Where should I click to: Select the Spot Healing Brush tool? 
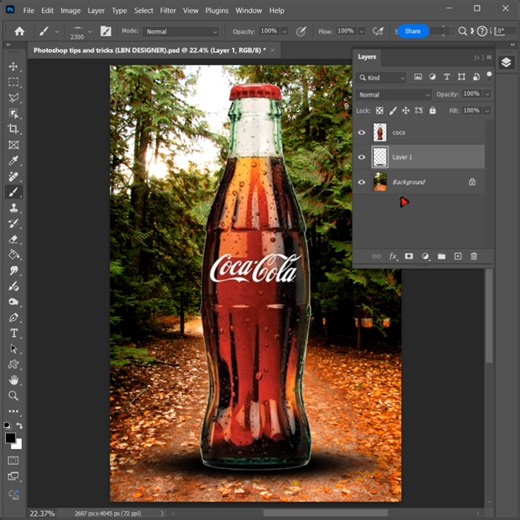13,176
